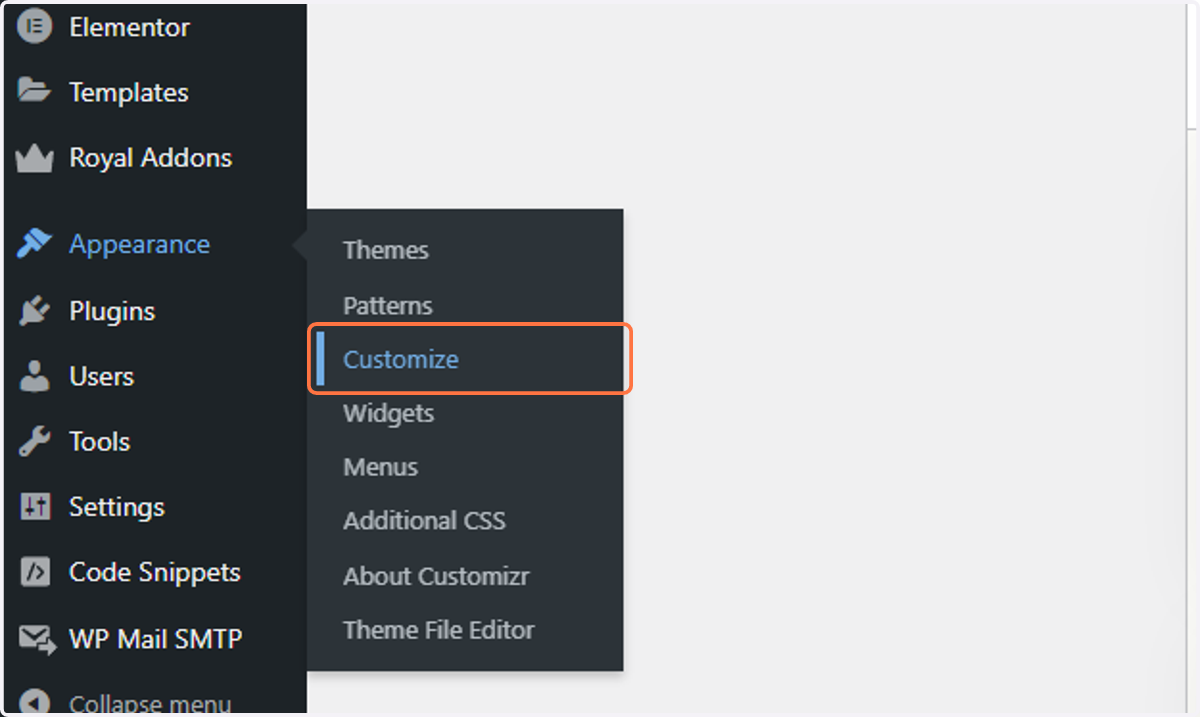Click the WP Mail SMTP envelope icon
This screenshot has width=1200, height=717.
tap(37, 639)
